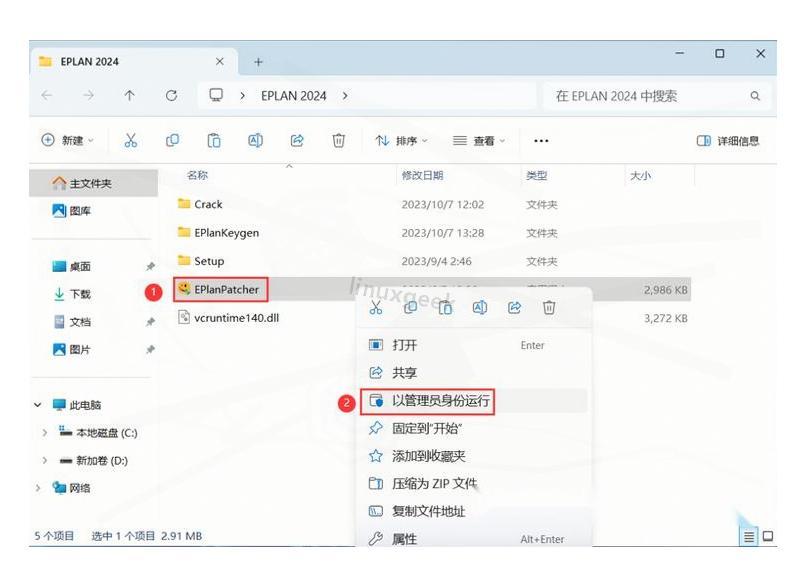Choose 压缩为 ZIP 文件 from context menu
This screenshot has height=588, width=807.
coord(434,484)
